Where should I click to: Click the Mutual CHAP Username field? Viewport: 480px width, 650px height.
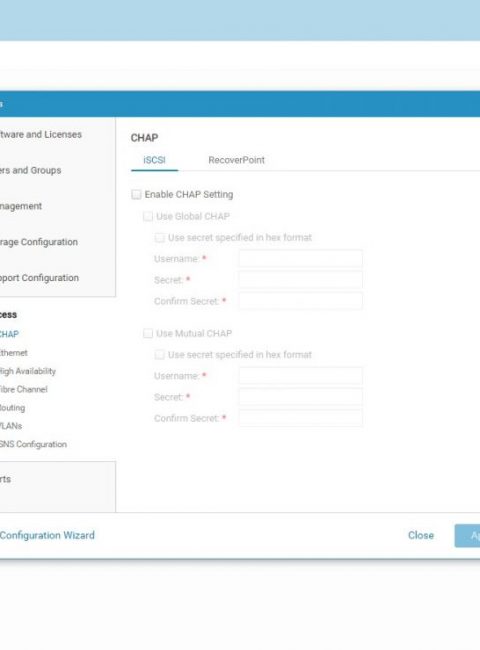301,376
